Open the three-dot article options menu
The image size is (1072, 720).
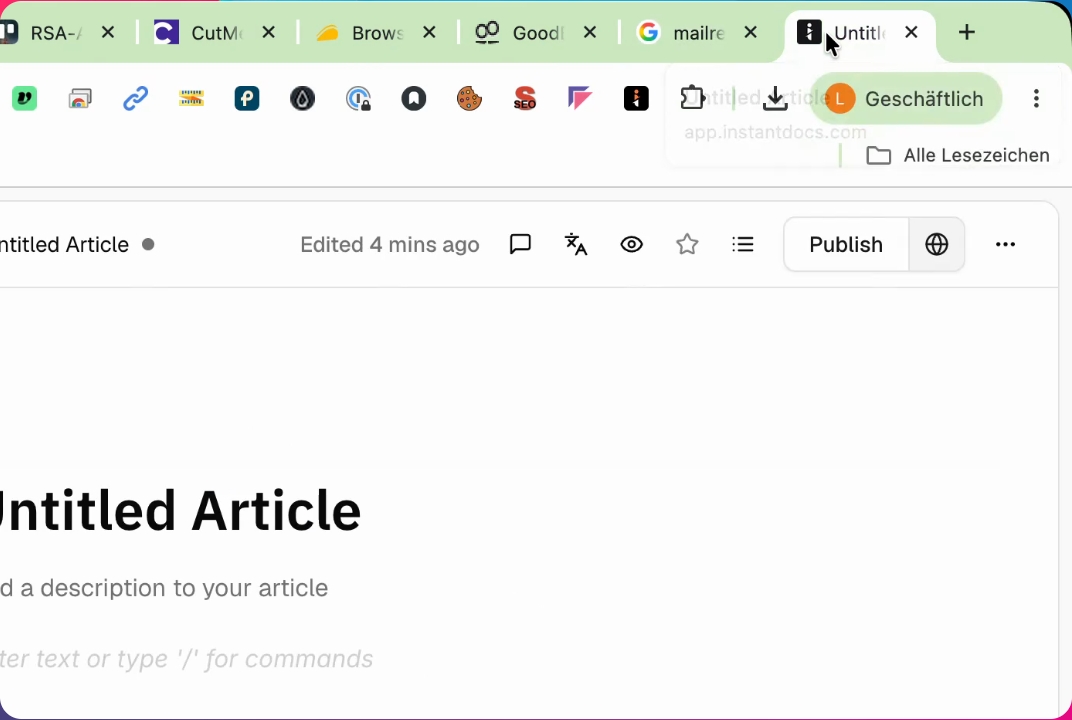[1005, 245]
